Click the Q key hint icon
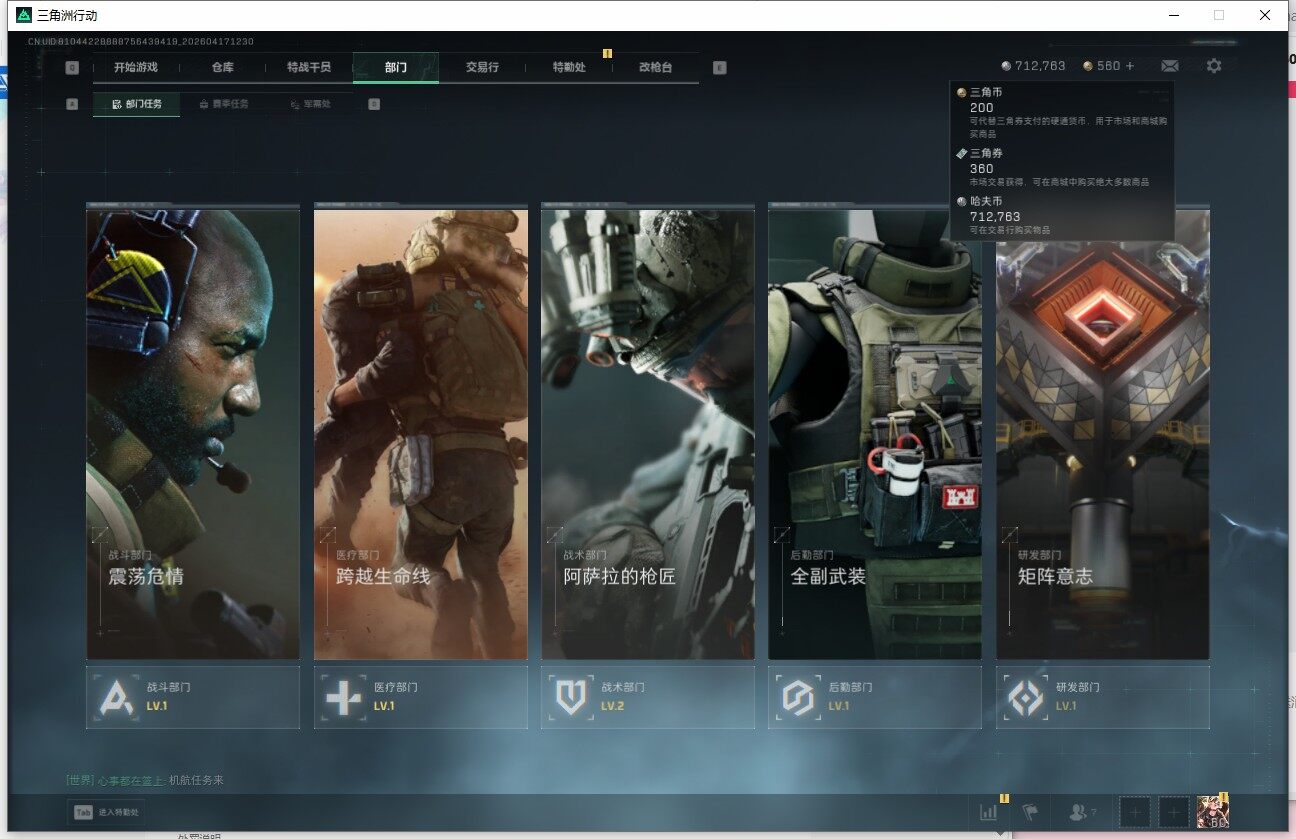1296x839 pixels. (72, 68)
